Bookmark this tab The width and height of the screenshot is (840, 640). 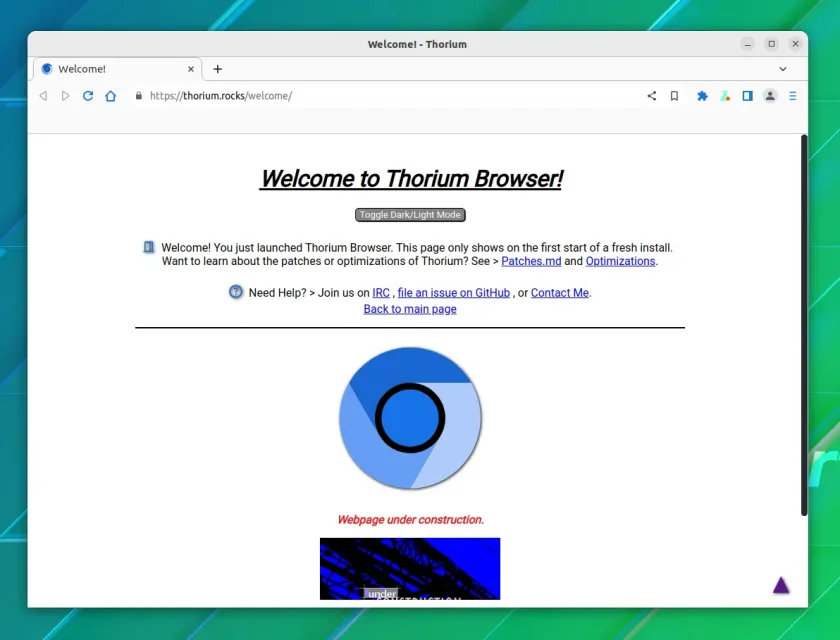(x=674, y=96)
